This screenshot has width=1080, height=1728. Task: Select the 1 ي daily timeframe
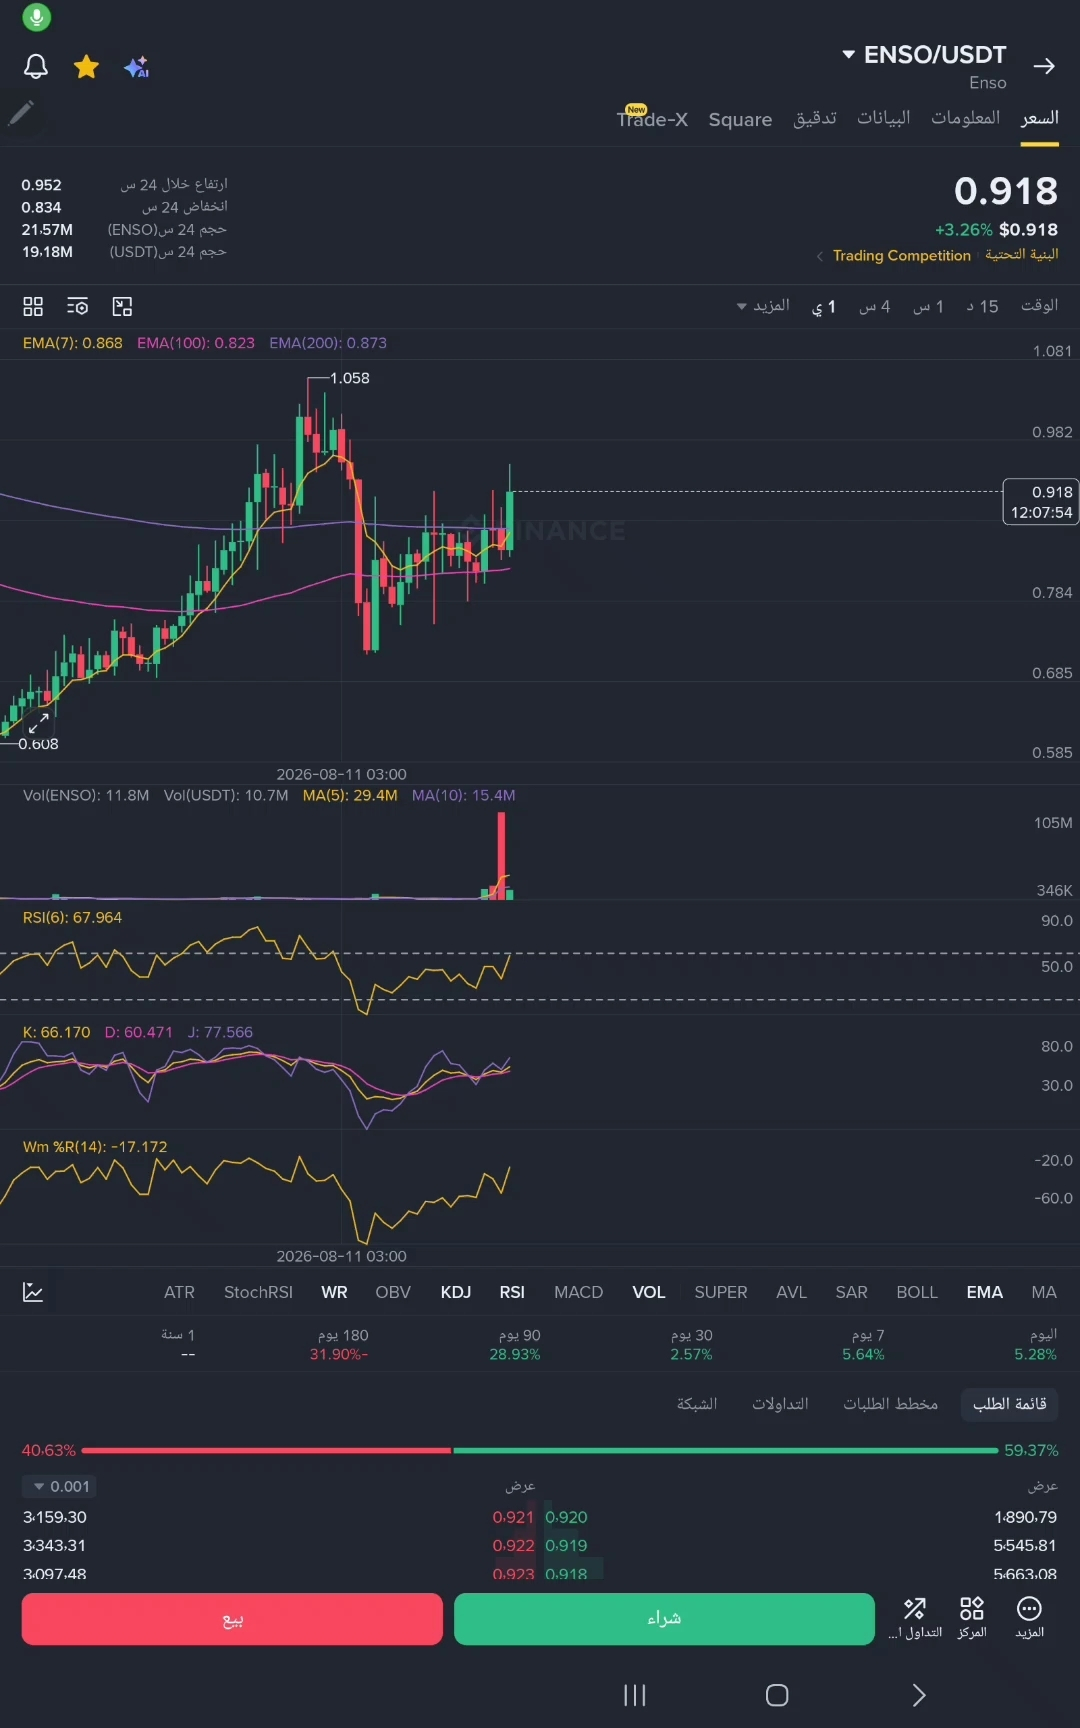point(824,306)
